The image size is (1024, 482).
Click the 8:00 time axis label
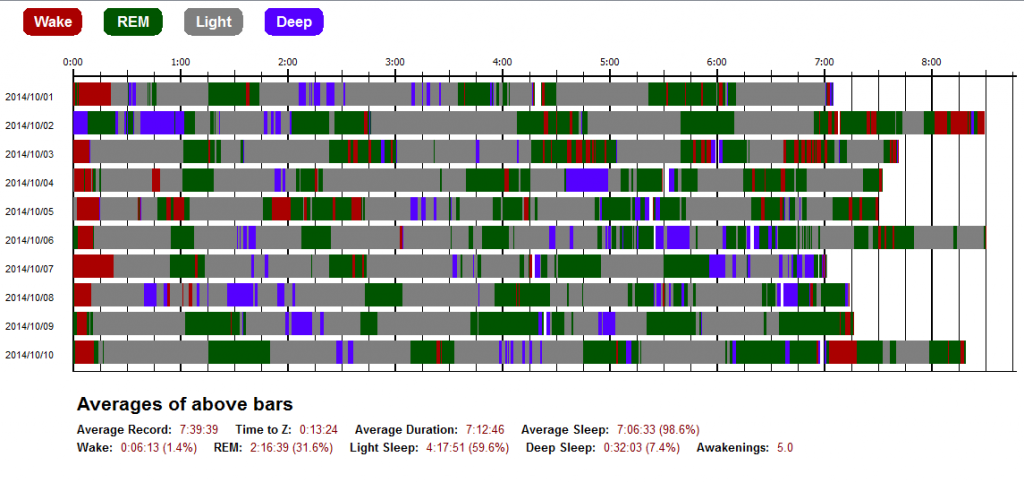931,62
